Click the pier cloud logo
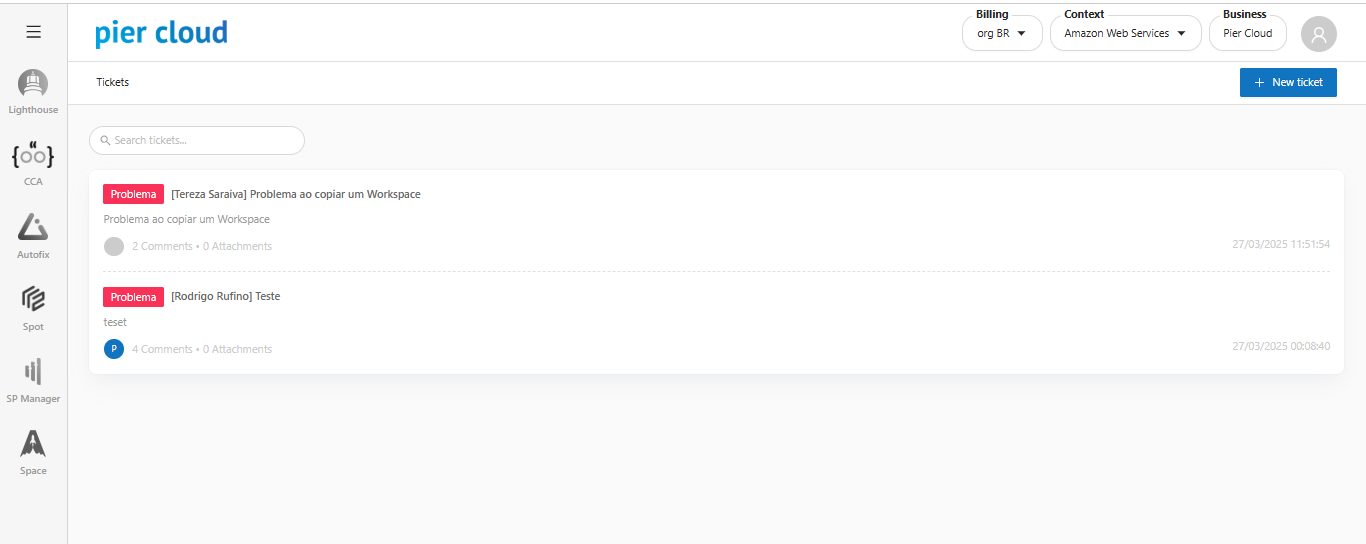Viewport: 1366px width, 544px height. coord(162,33)
